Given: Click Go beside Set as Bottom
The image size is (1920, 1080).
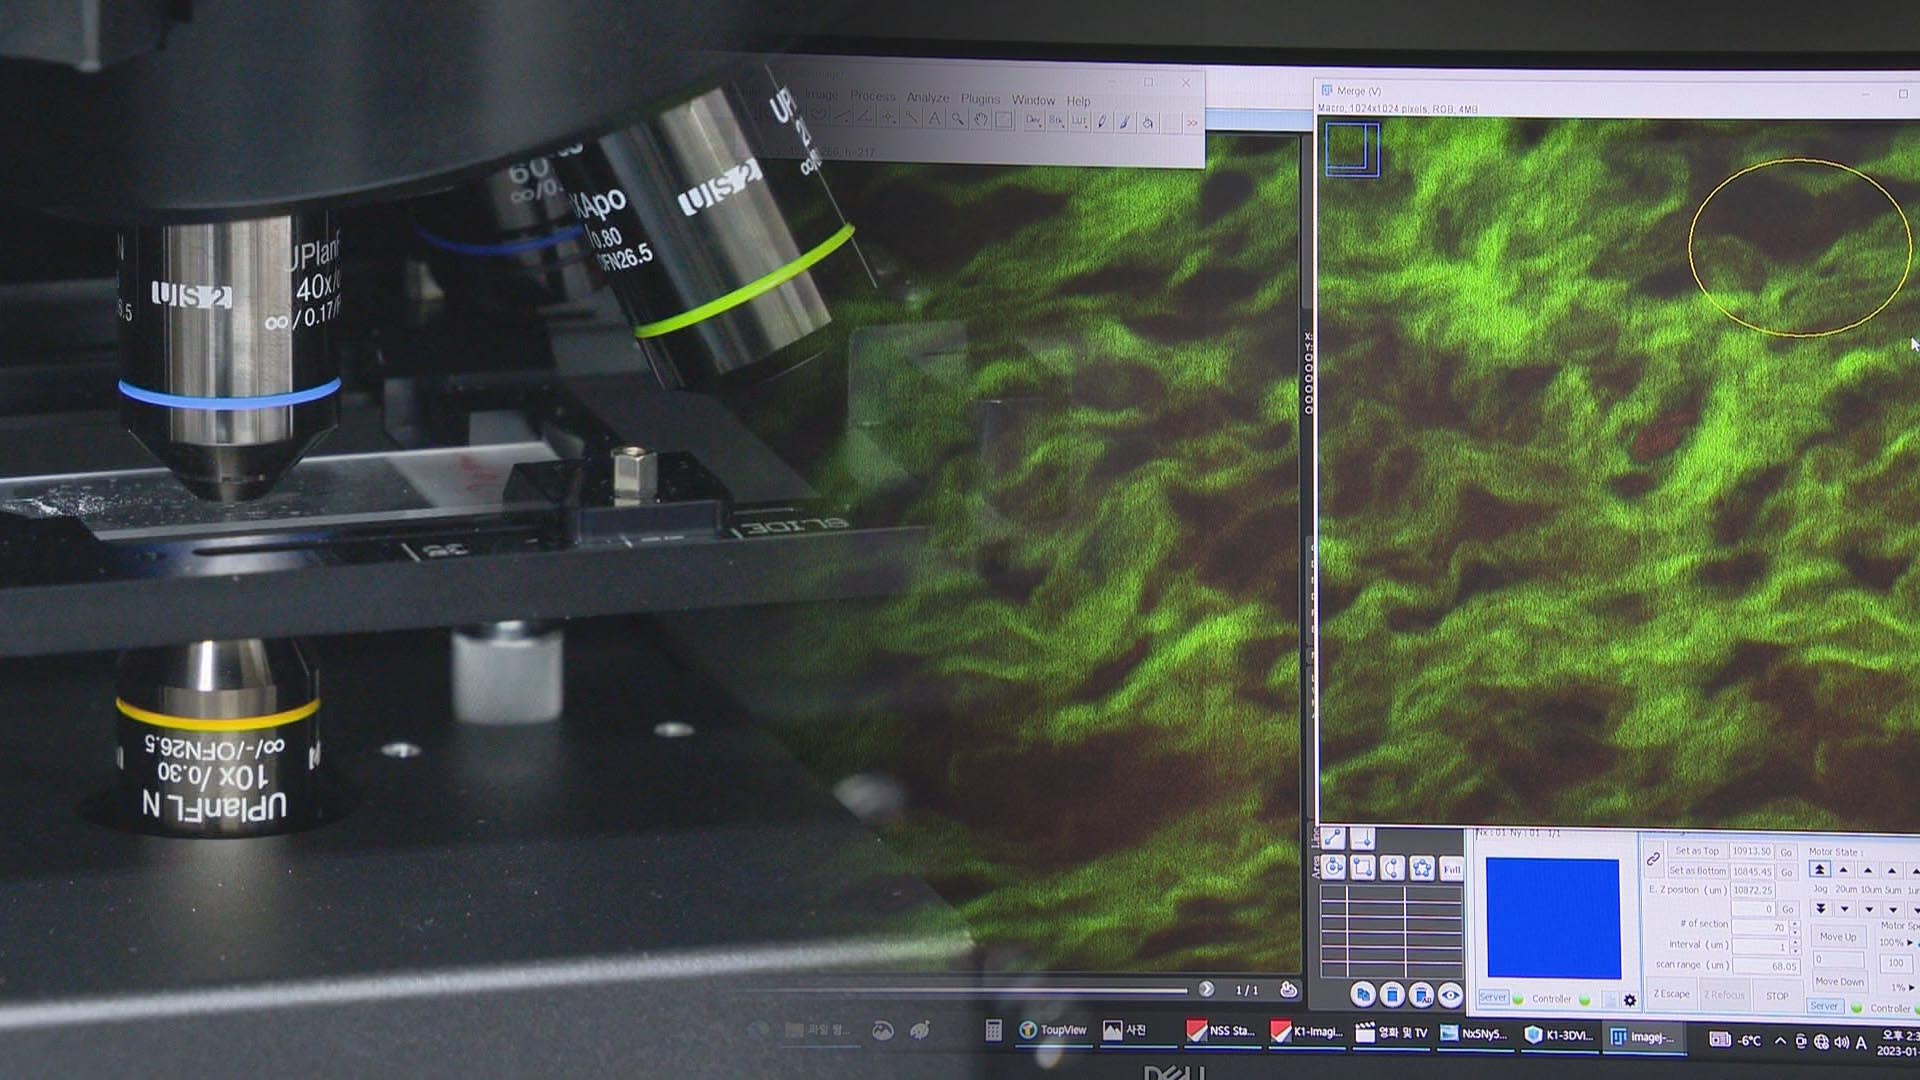Looking at the screenshot, I should [1786, 872].
